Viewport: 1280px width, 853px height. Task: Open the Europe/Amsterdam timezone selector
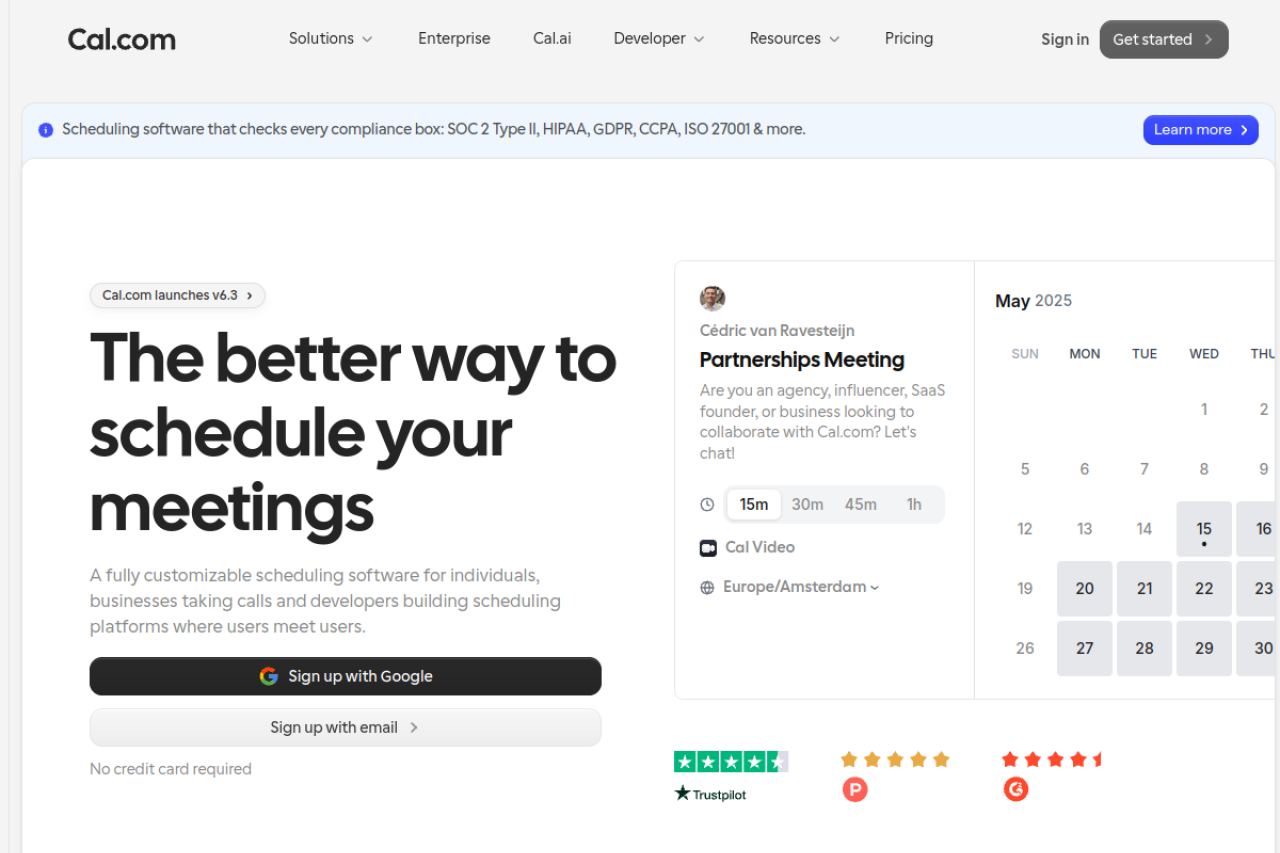(801, 587)
